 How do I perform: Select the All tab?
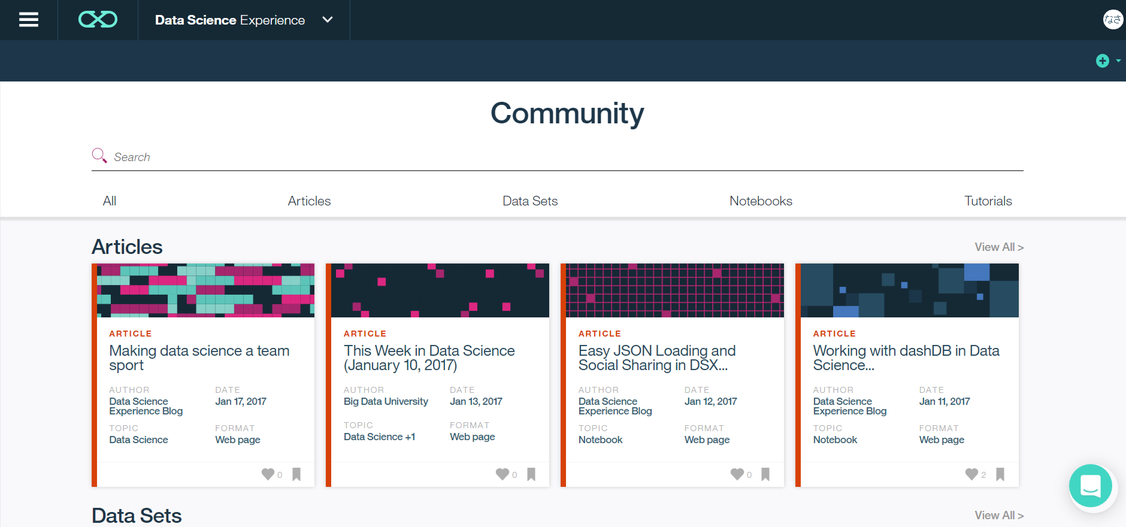tap(109, 201)
